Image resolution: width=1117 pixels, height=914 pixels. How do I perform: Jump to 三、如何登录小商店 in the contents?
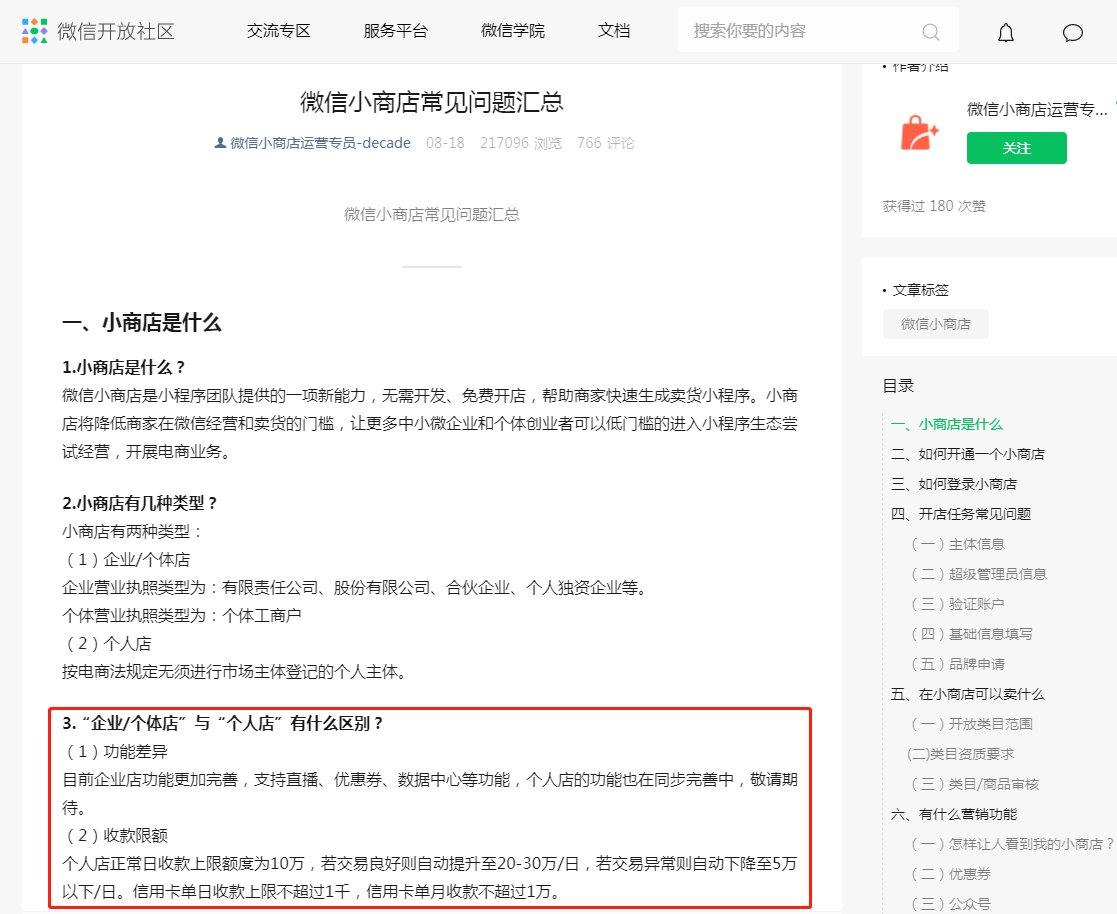[953, 484]
